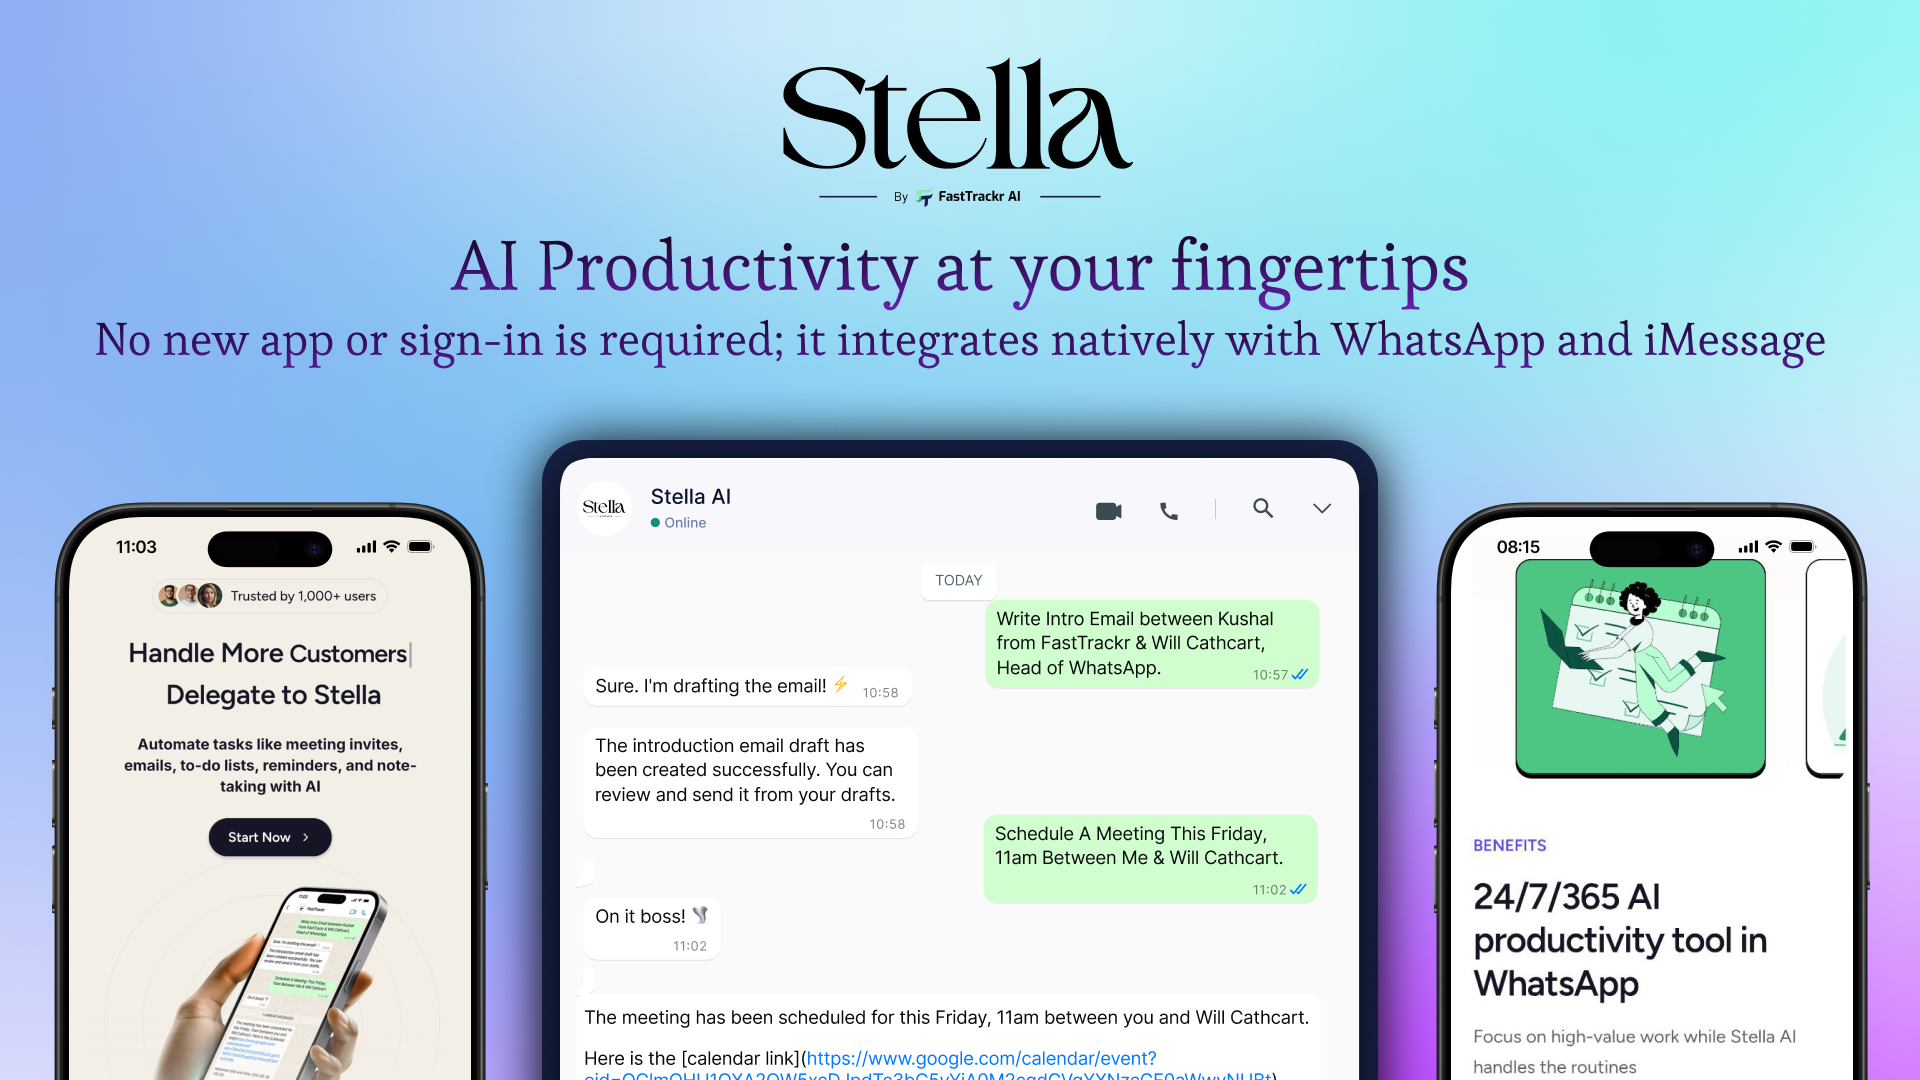Viewport: 1920px width, 1080px height.
Task: Click the video call icon in Stella AI chat
Action: 1110,510
